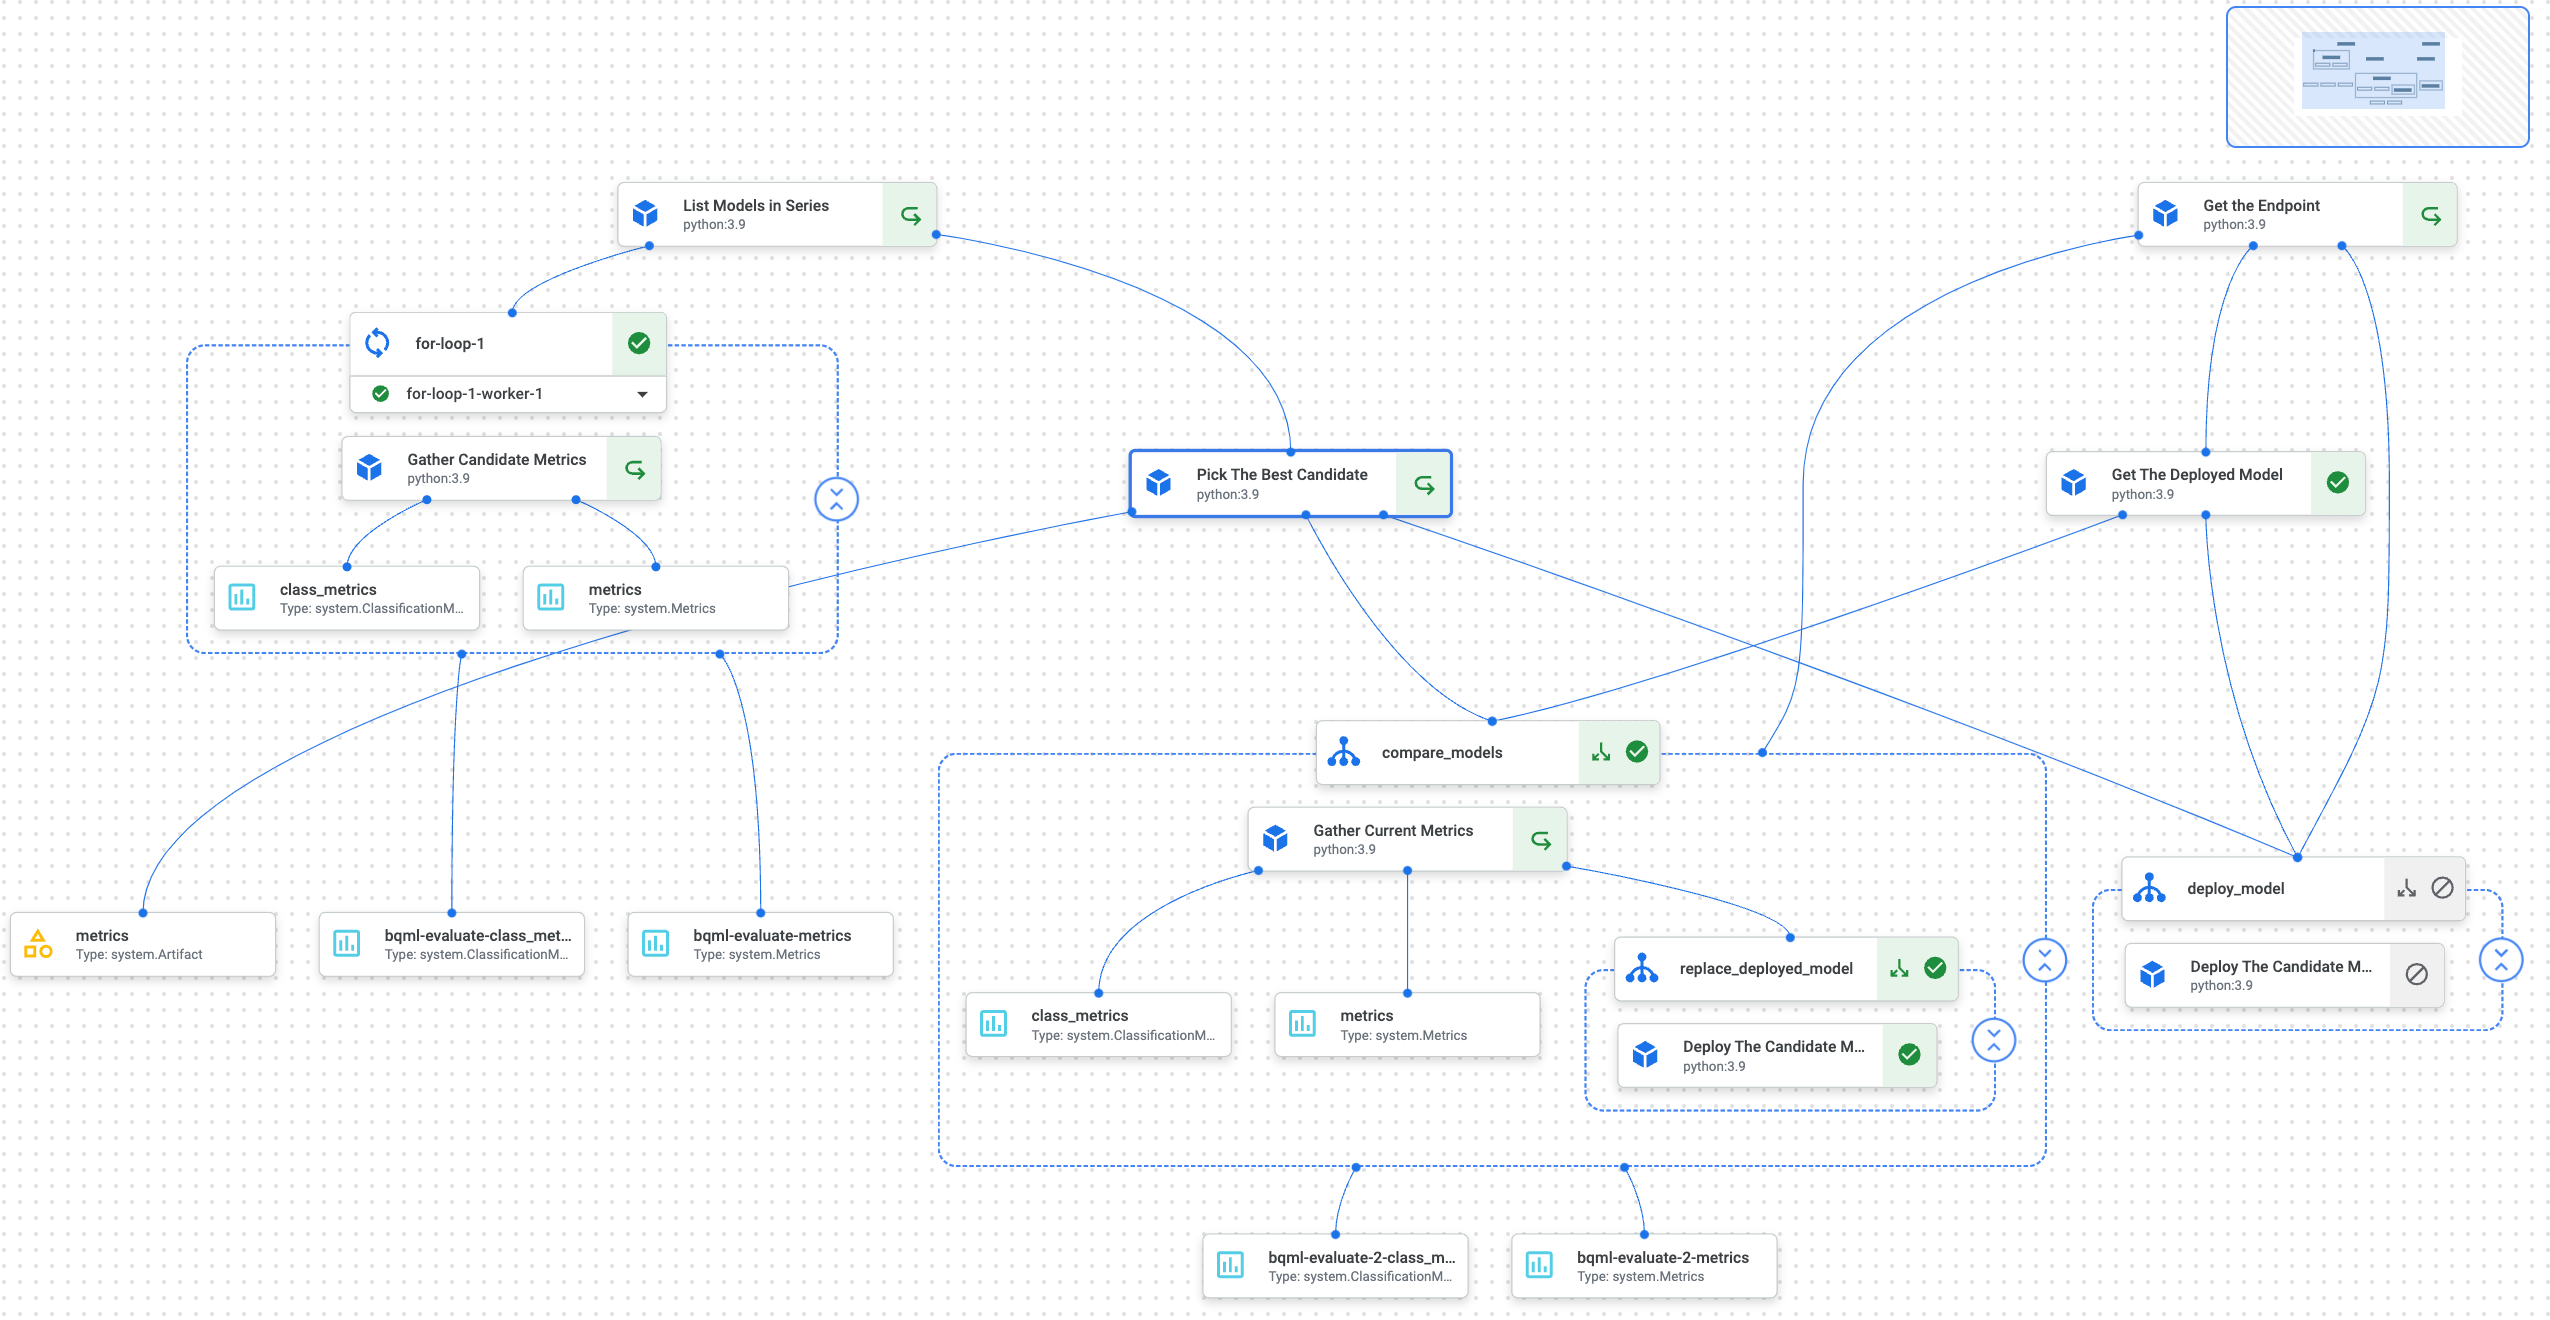2550x1320 pixels.
Task: Click chart icon on bqml-evaluate-metrics node
Action: [655, 944]
